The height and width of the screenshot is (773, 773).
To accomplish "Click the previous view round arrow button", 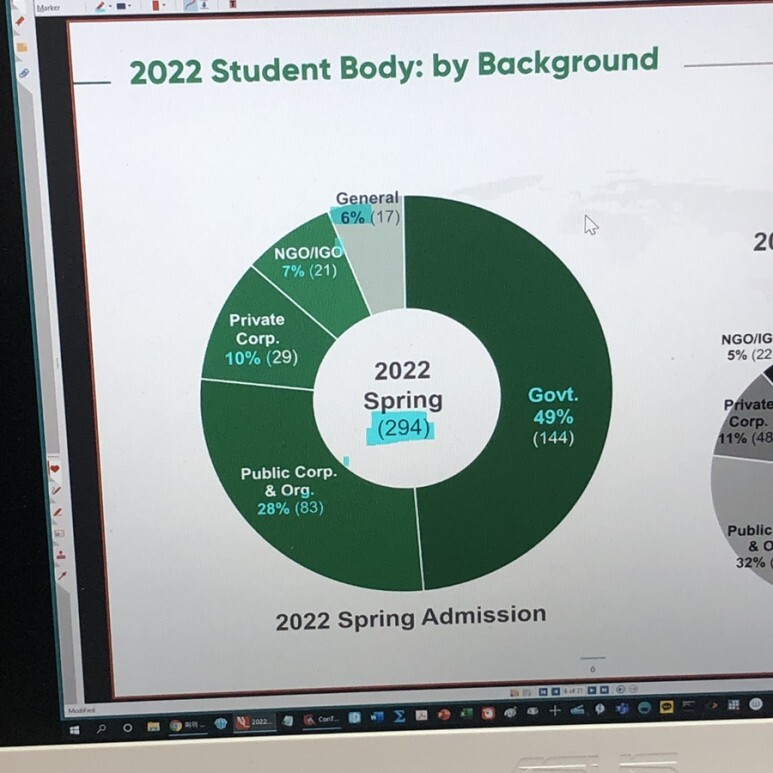I will pos(621,689).
